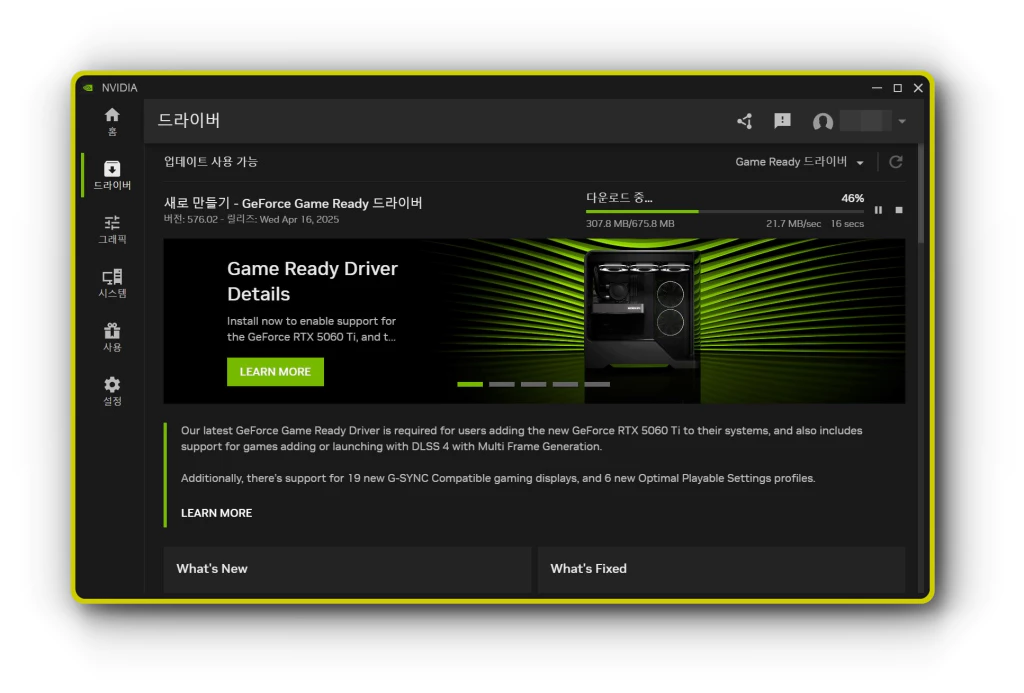The image size is (1024, 693).
Task: Select the first banner carousel indicator
Action: tap(470, 385)
